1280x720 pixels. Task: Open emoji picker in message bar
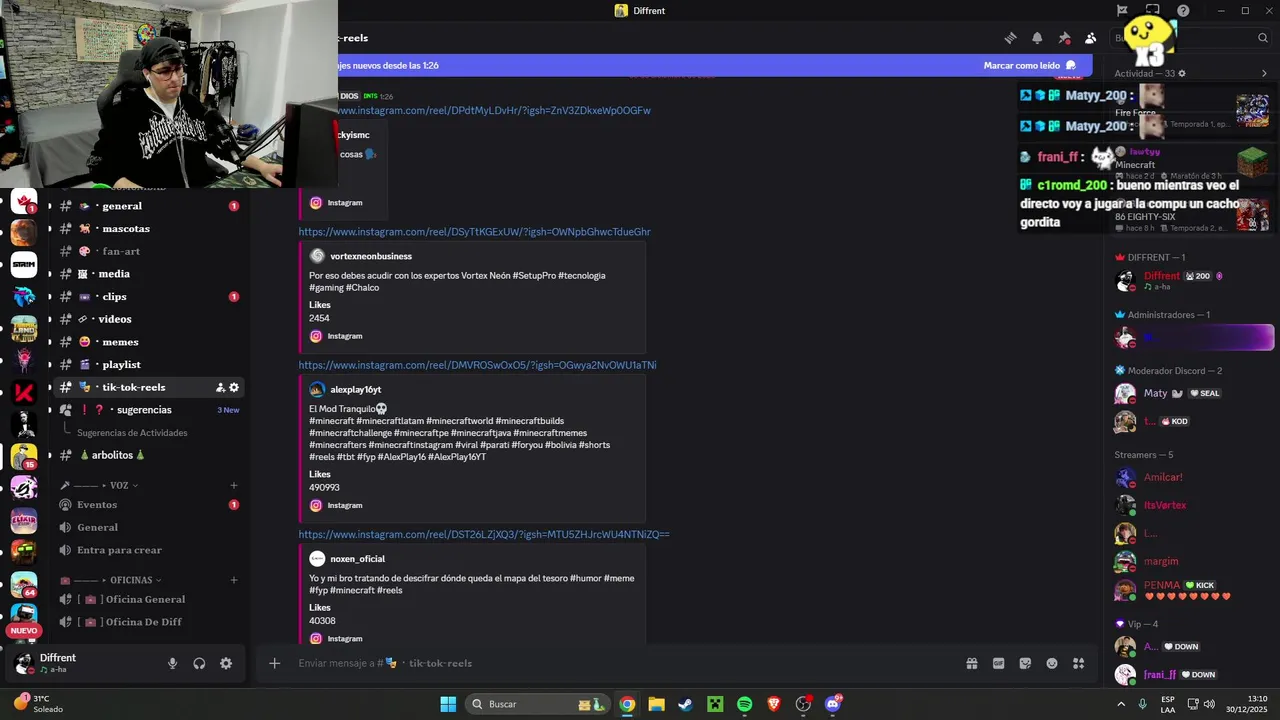point(1052,663)
